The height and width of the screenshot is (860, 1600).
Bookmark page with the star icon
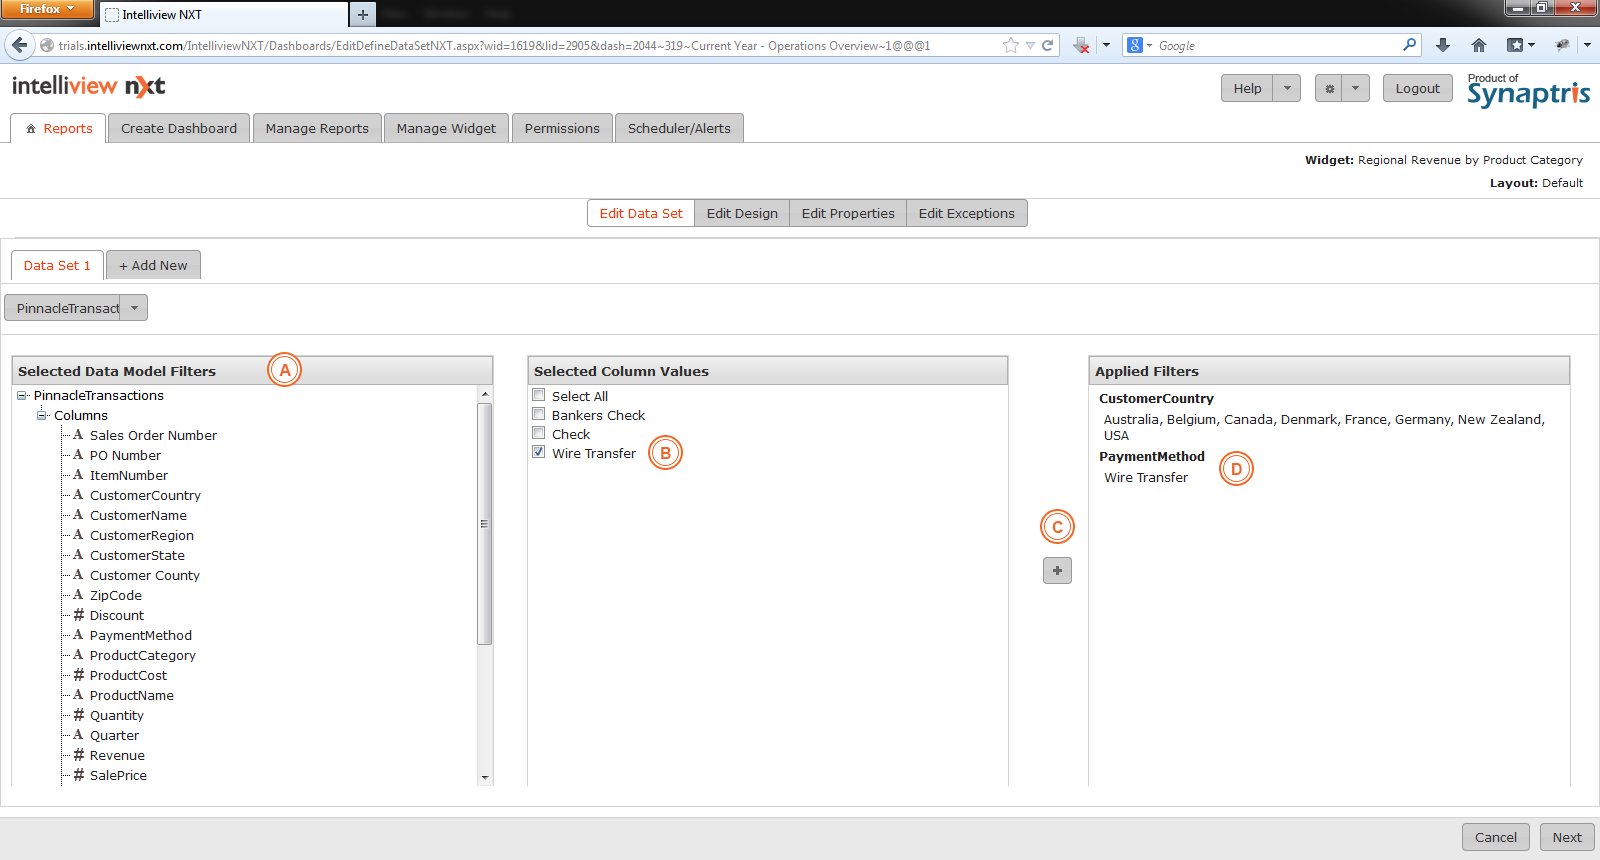[x=1010, y=45]
